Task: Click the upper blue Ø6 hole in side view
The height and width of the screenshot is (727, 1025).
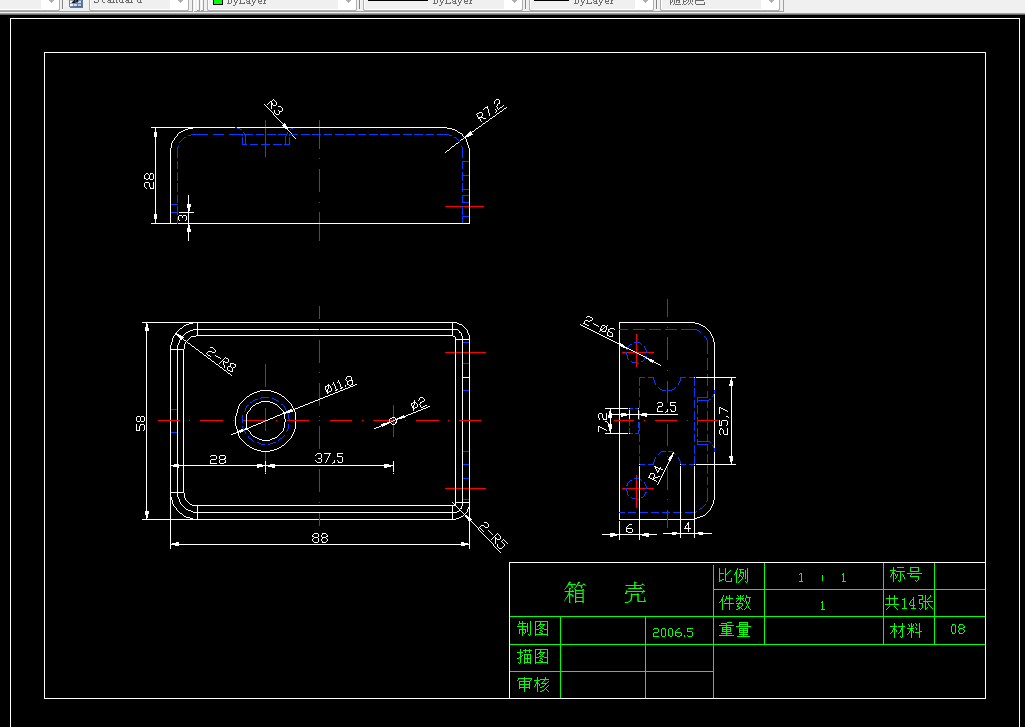Action: [x=637, y=352]
